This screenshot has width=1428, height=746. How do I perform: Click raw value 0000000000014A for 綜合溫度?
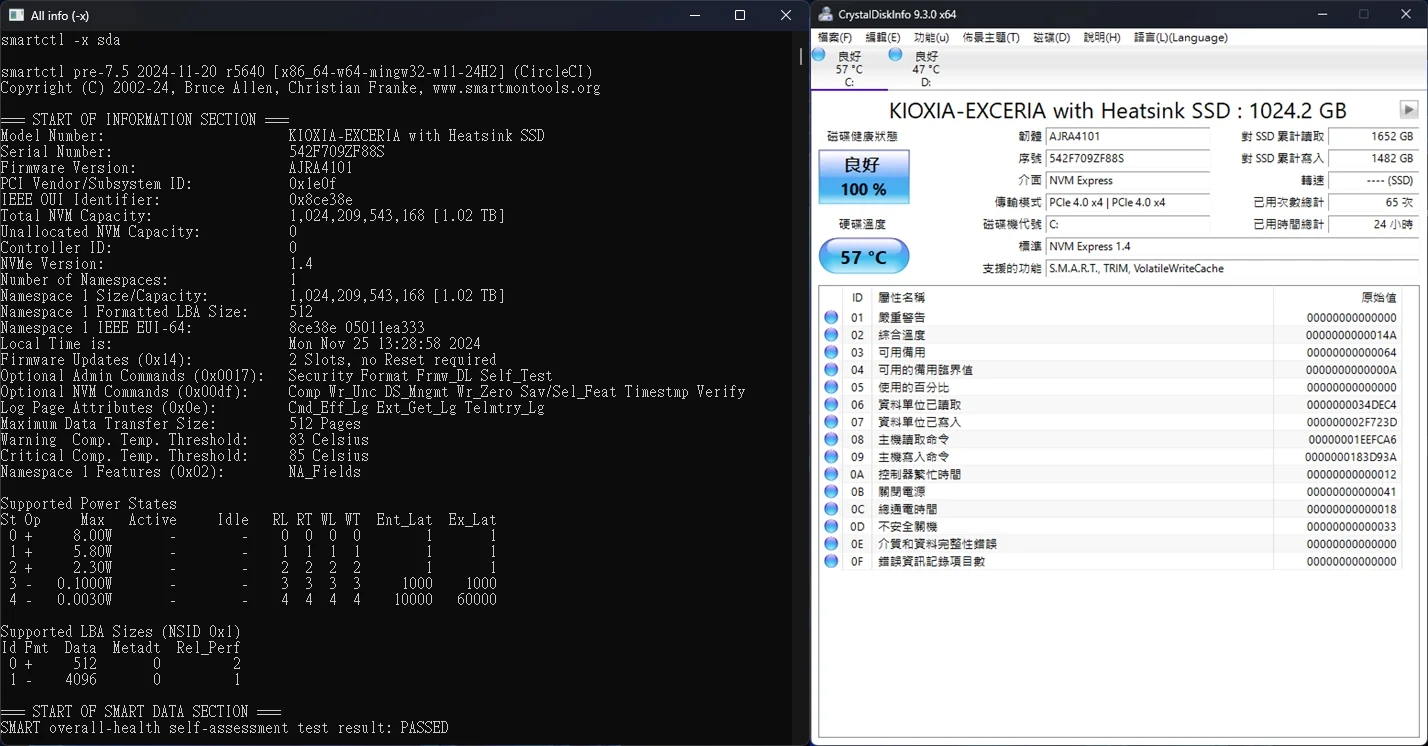pos(1351,335)
